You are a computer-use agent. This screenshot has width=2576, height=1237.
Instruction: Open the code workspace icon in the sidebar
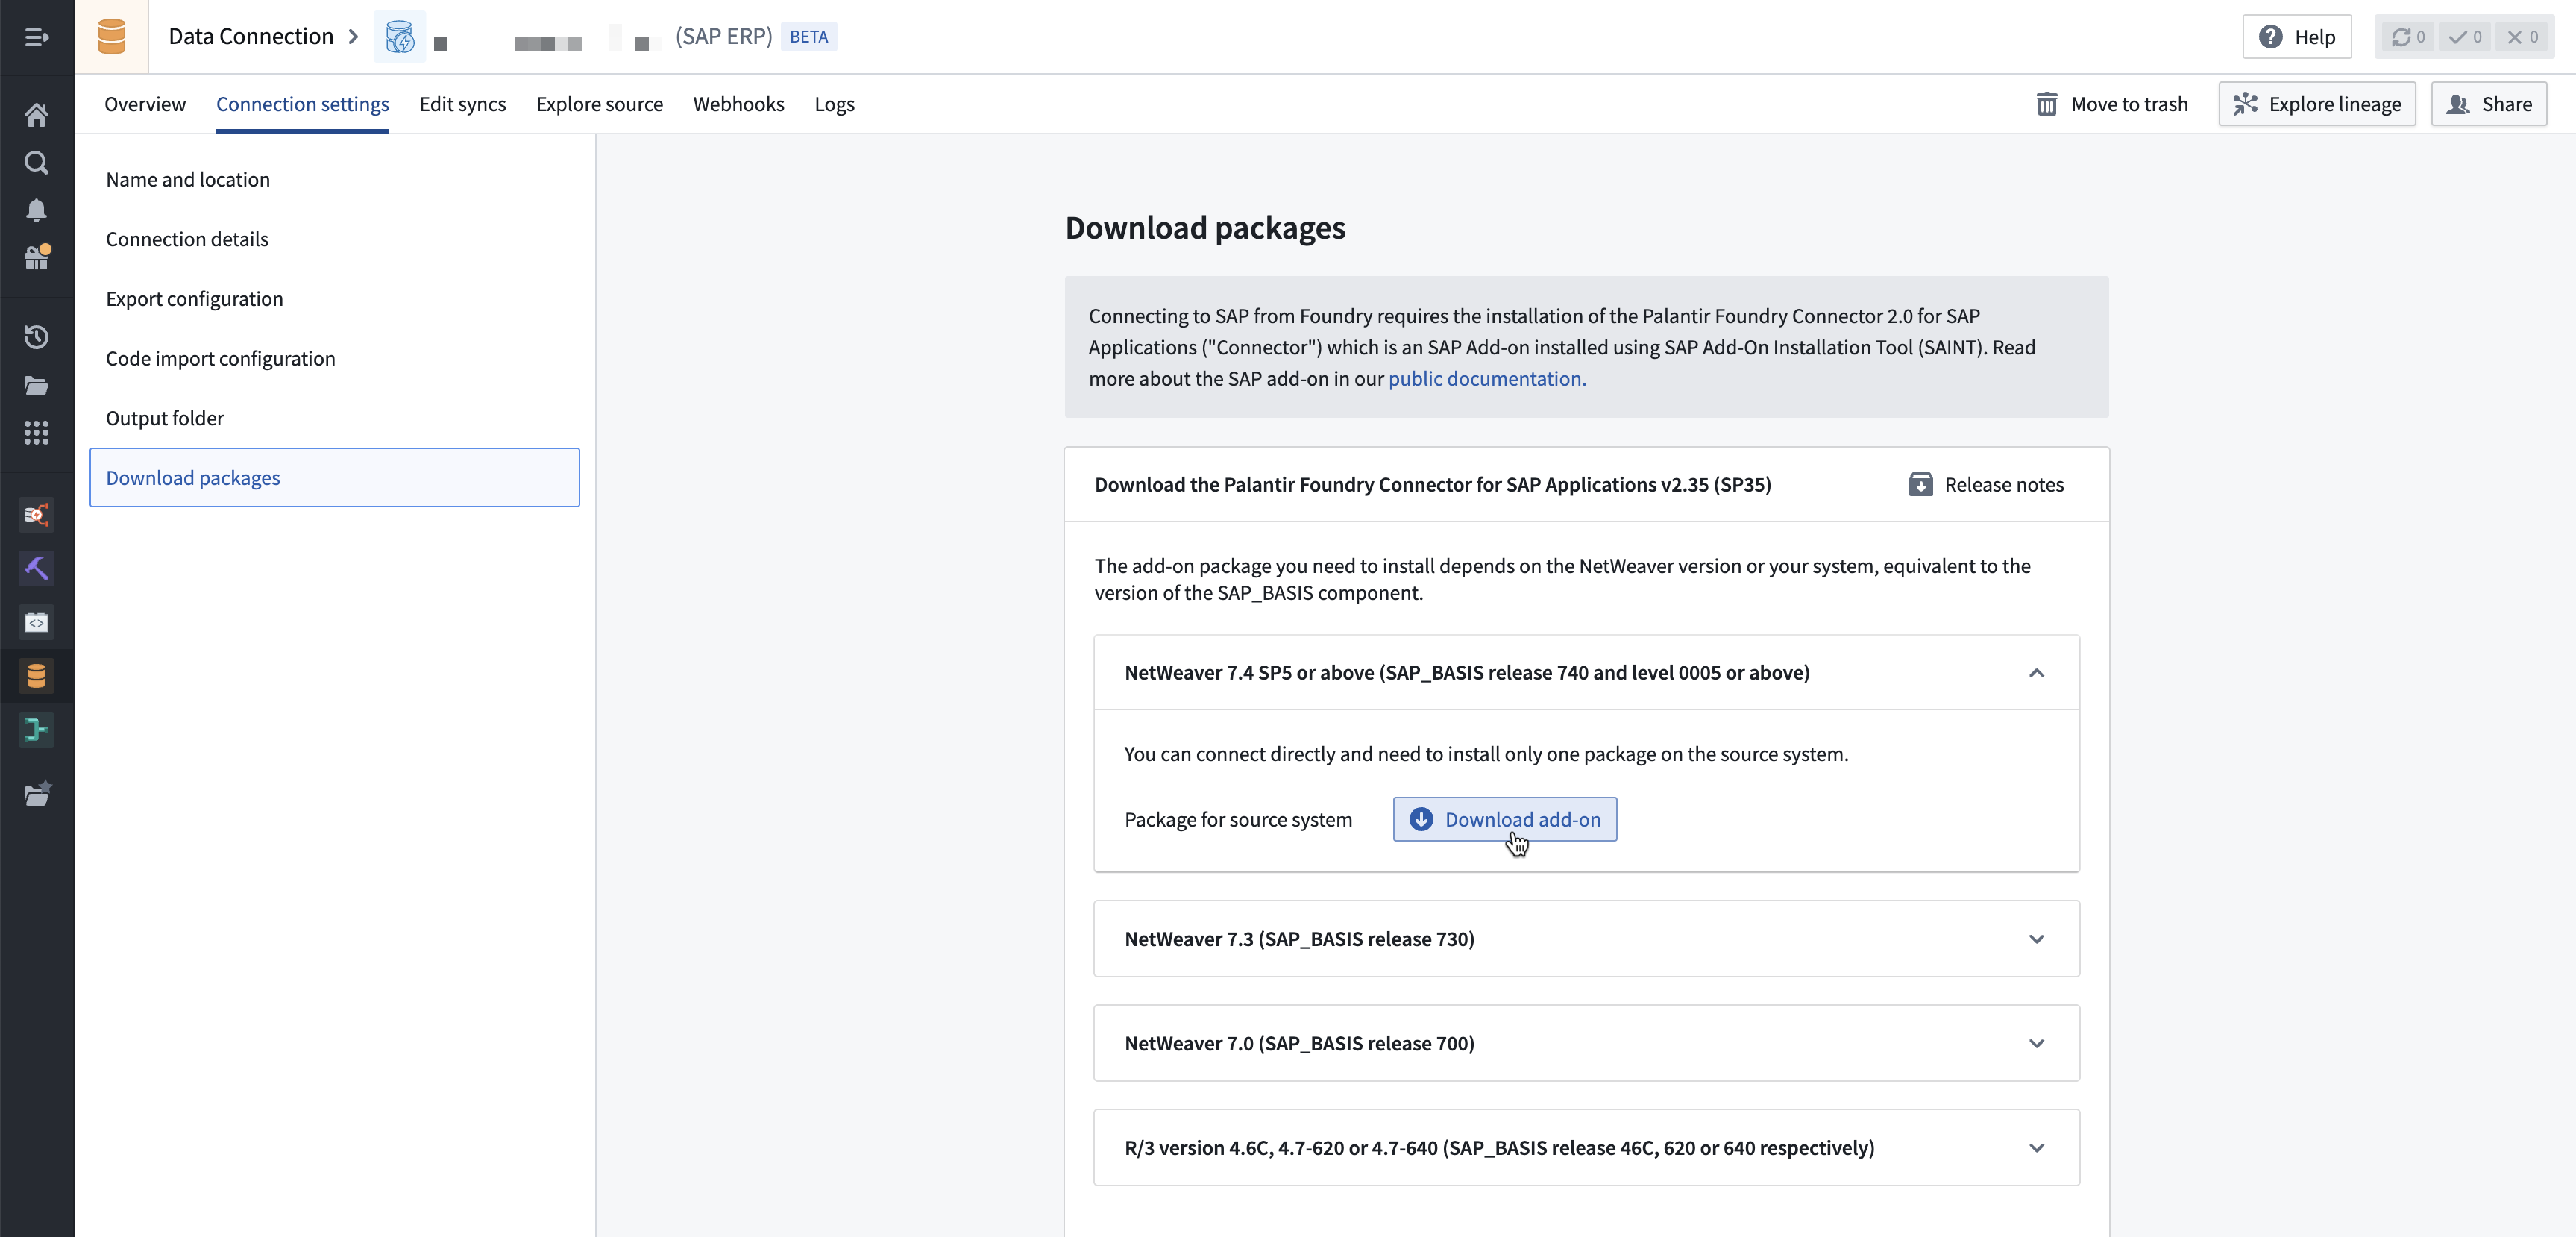click(36, 621)
